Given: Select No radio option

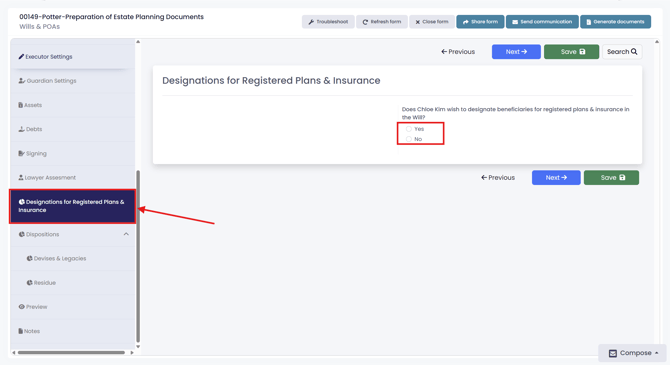Looking at the screenshot, I should 409,139.
